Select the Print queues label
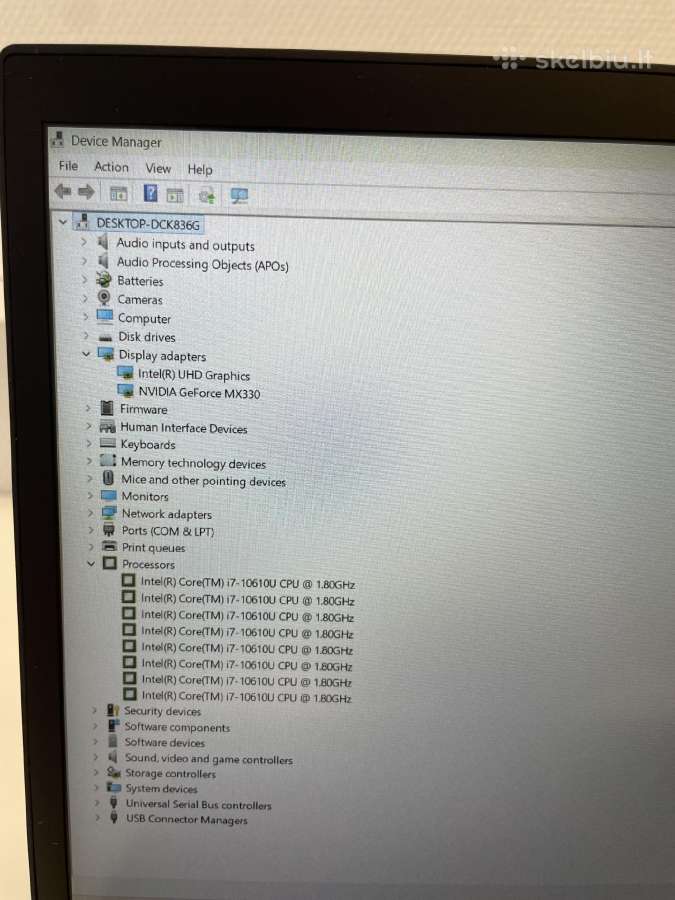The height and width of the screenshot is (900, 675). click(153, 548)
